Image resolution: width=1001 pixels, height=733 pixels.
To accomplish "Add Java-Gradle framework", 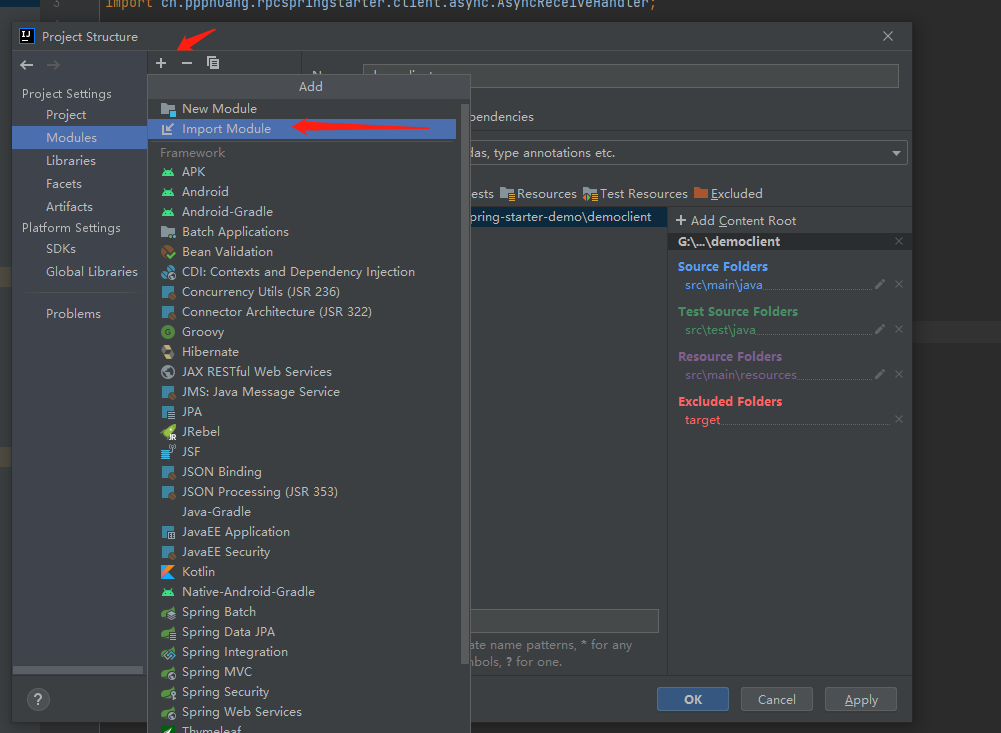I will point(302,511).
